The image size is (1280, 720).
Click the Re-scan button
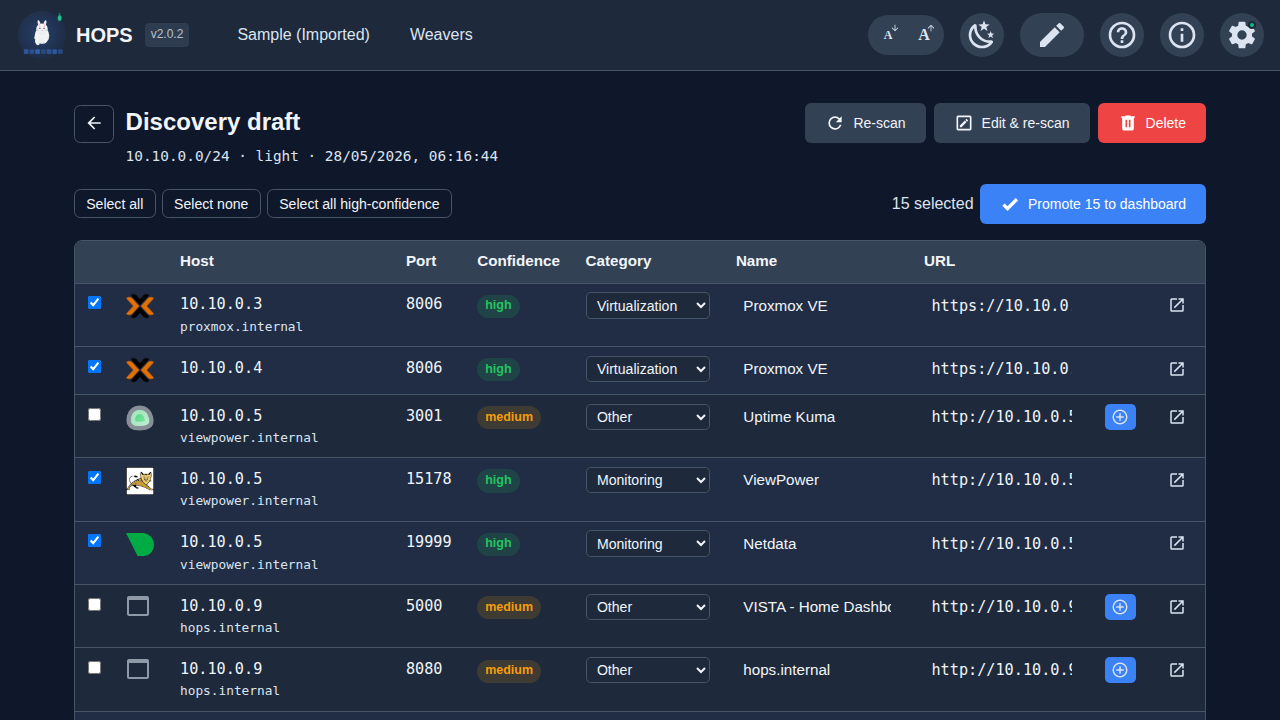865,123
